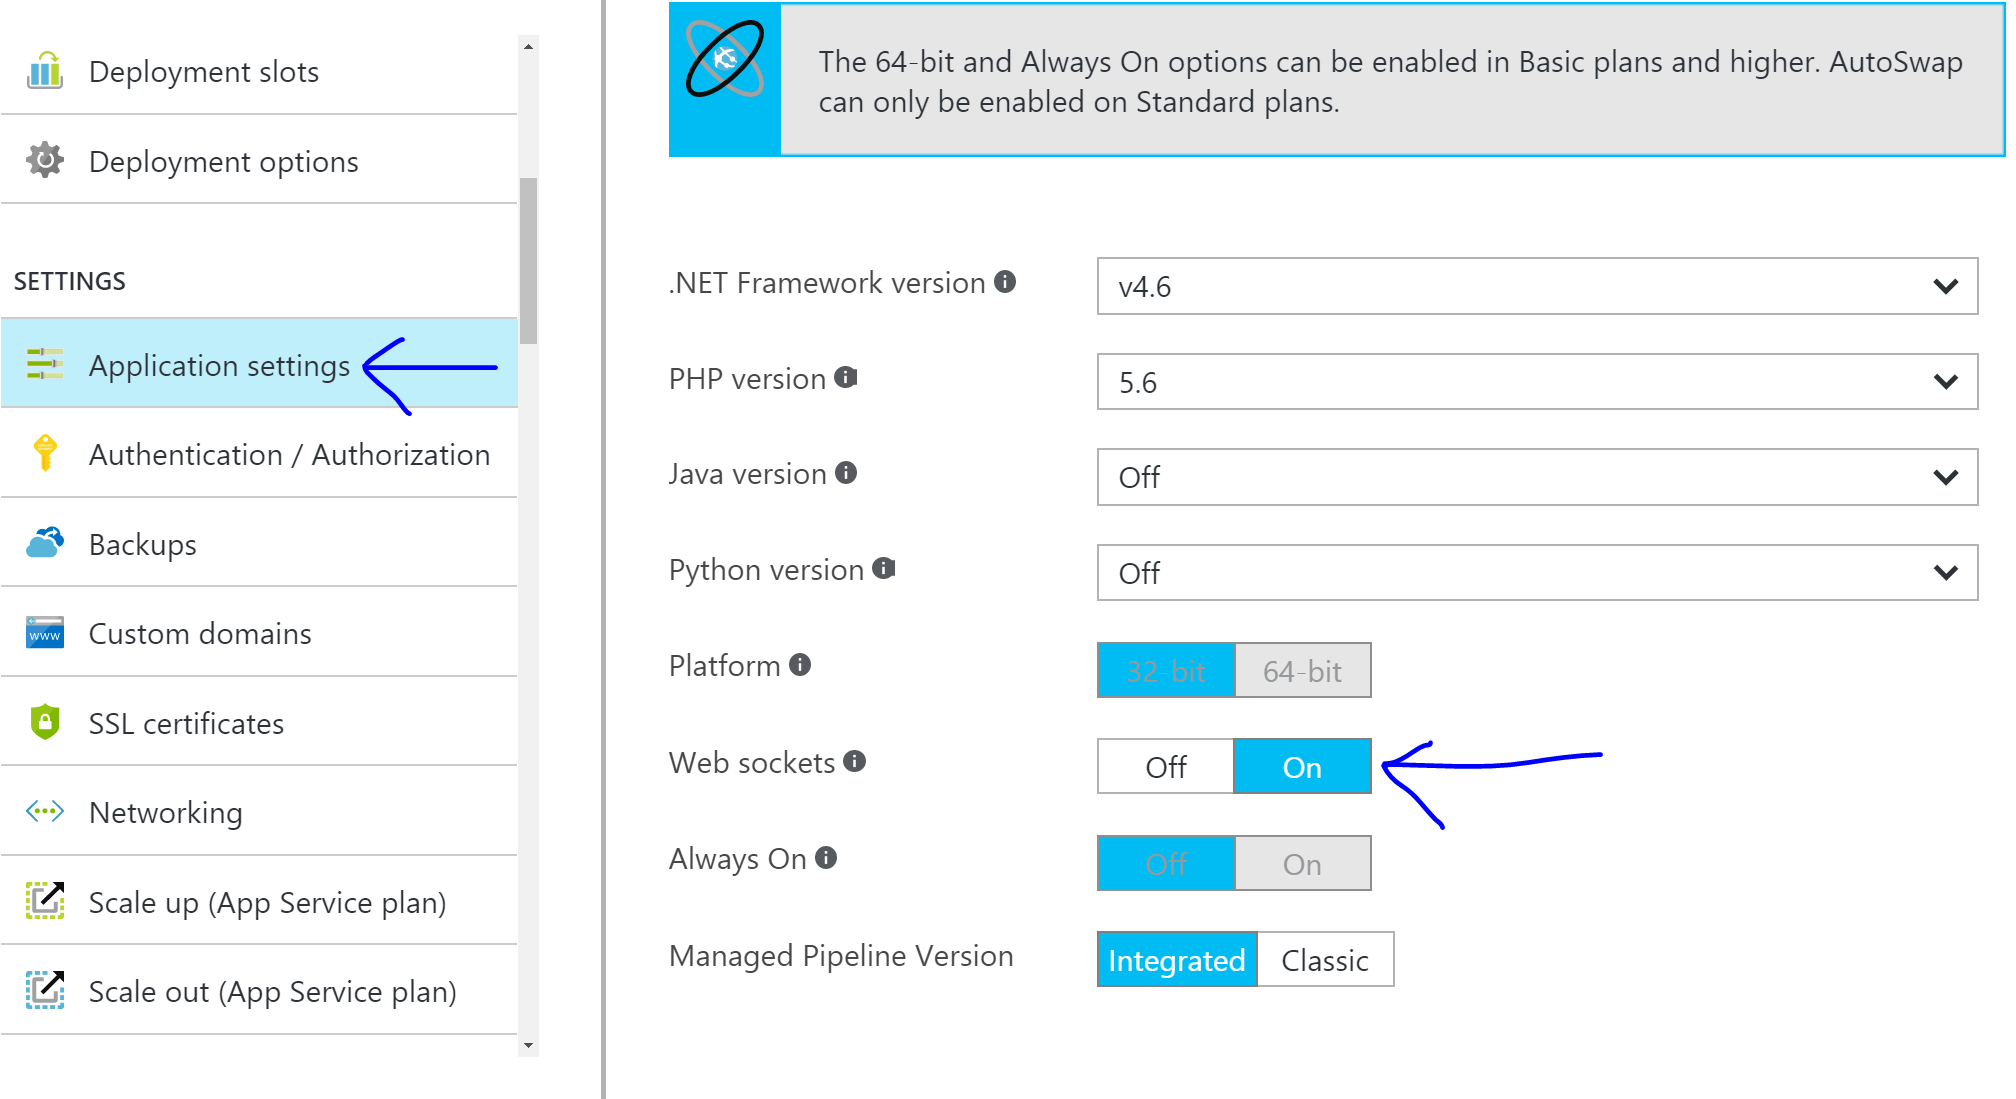This screenshot has width=2016, height=1099.
Task: Click the Custom domains www icon
Action: [x=45, y=633]
